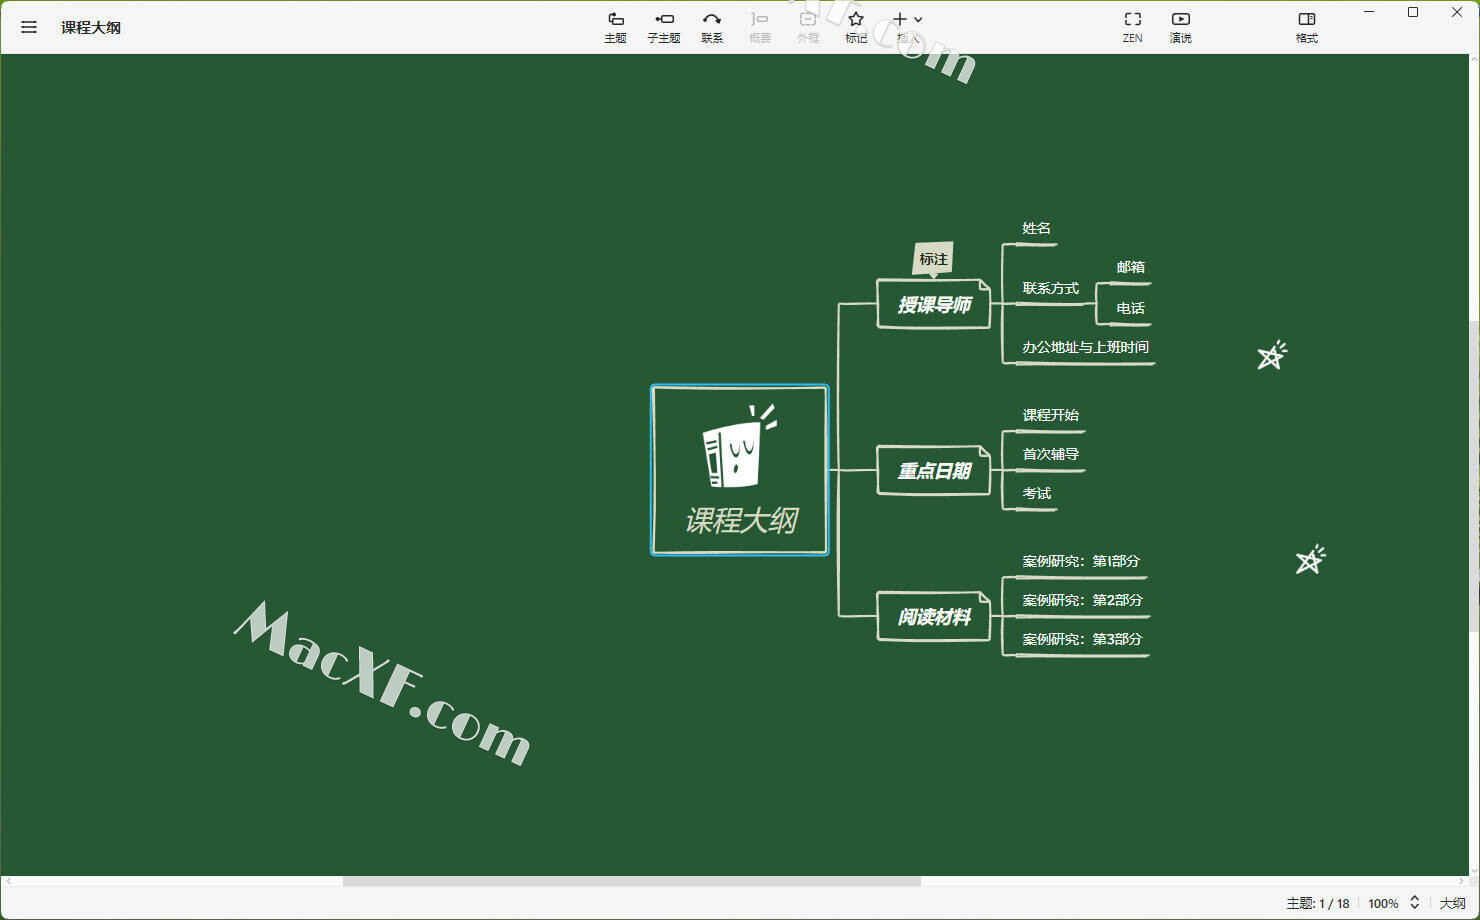Viewport: 1480px width, 920px height.
Task: Start the 演说 pitch mode
Action: 1181,27
